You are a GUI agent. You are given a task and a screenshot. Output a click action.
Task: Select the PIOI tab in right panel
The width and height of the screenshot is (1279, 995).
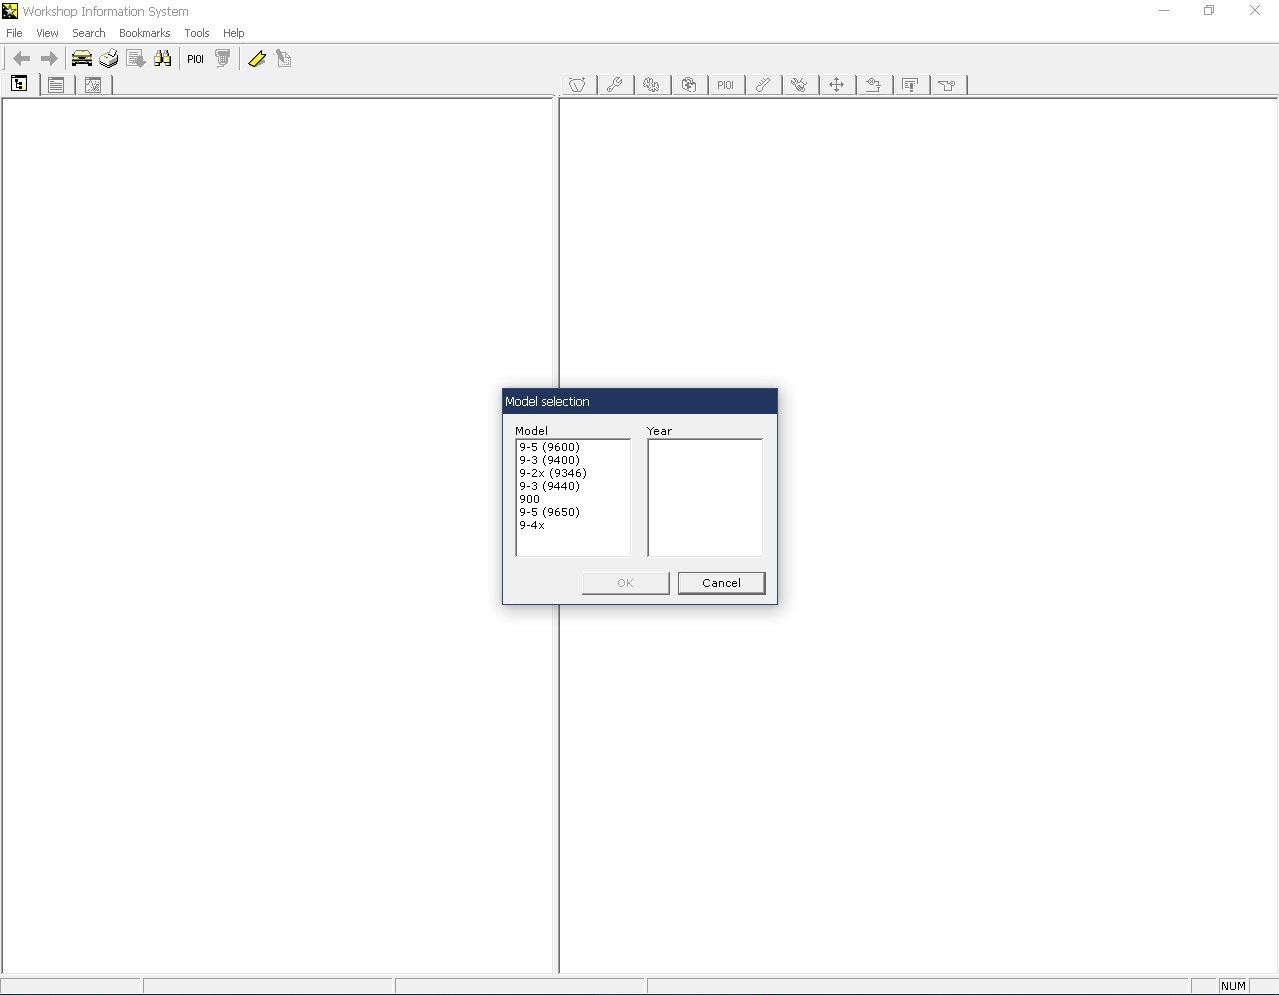coord(726,85)
